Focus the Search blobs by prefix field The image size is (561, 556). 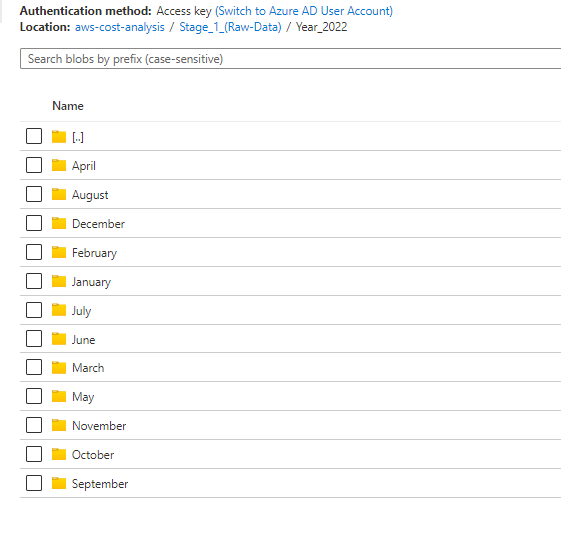pos(290,59)
